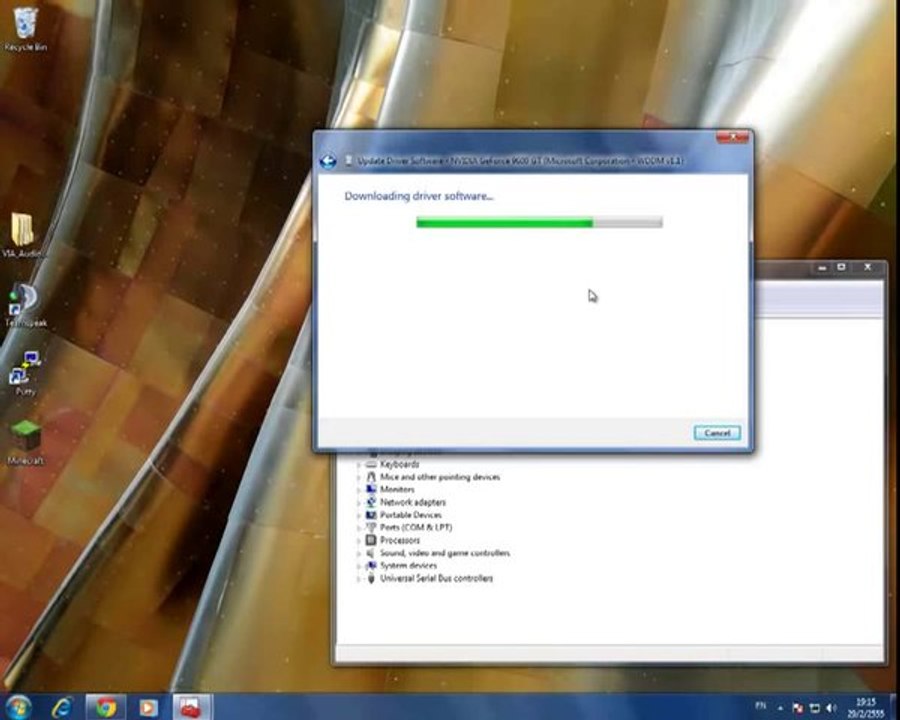Click the green download progress bar
900x720 pixels.
coord(539,222)
